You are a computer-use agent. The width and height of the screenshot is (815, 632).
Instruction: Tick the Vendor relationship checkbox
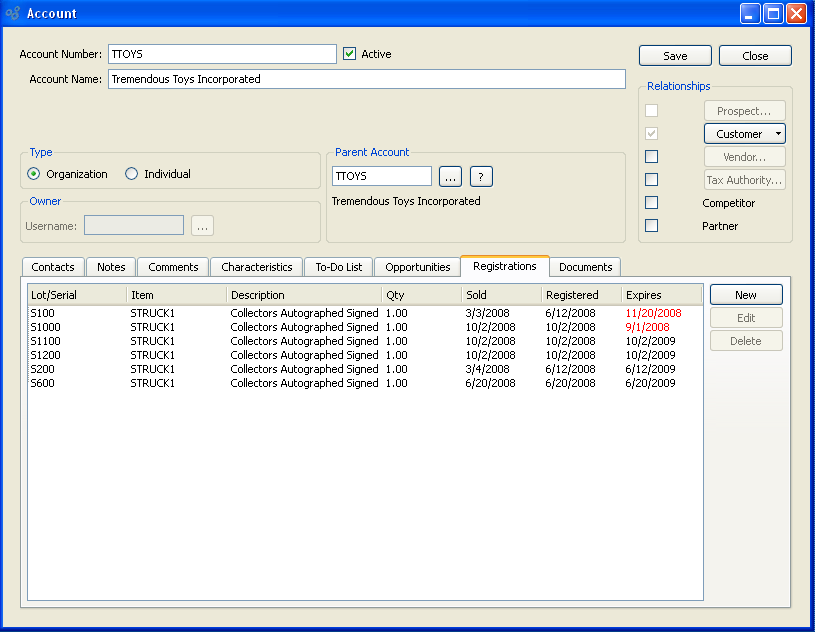(x=652, y=157)
